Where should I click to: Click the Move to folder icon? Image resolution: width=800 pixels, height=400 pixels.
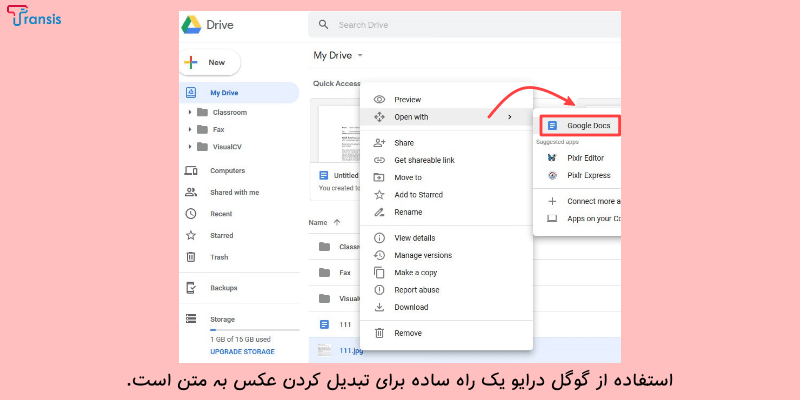point(379,178)
